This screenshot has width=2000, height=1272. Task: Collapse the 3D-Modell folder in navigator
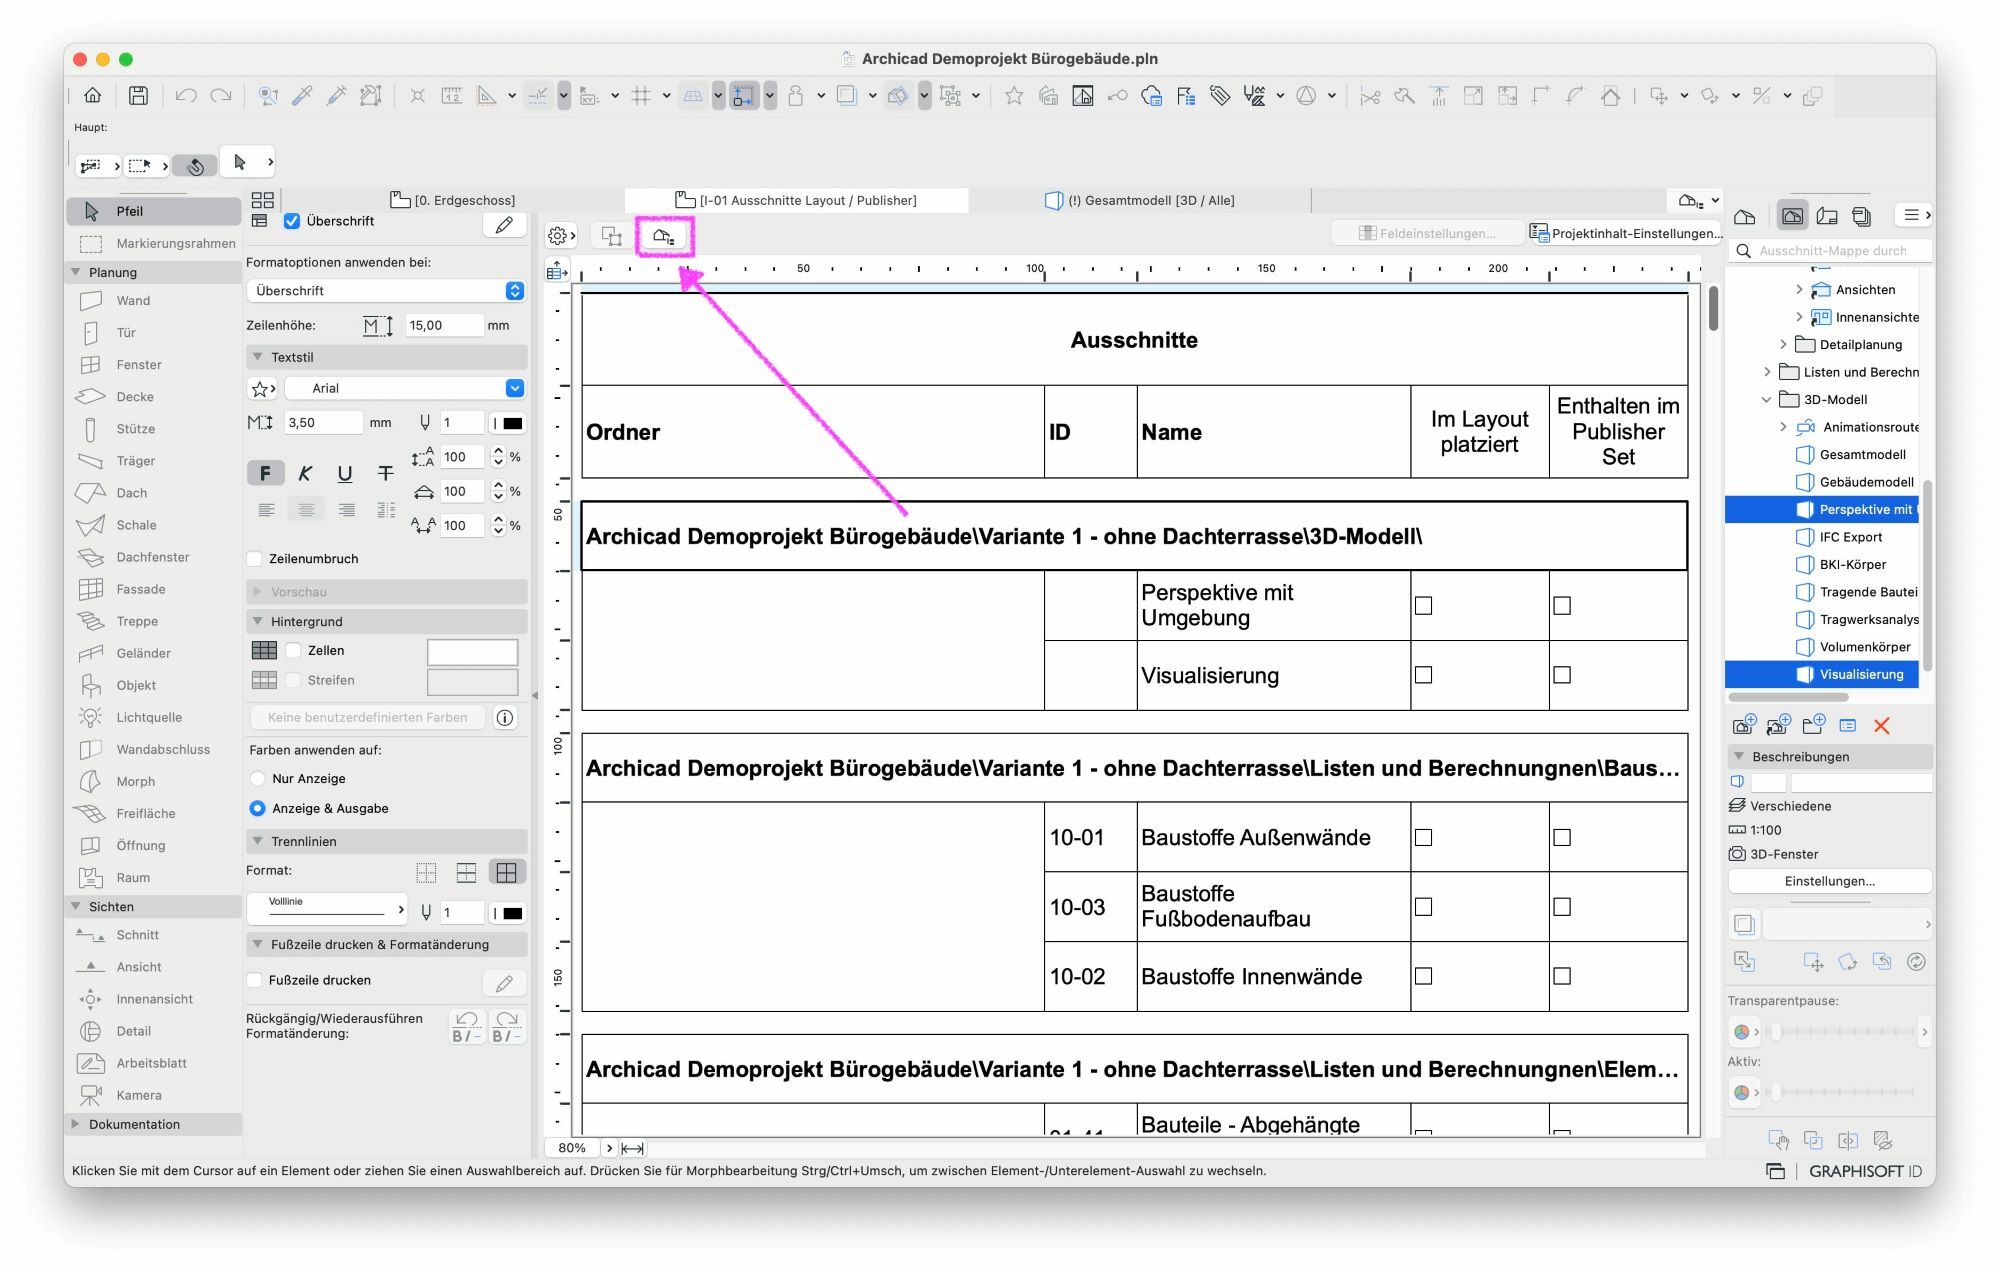tap(1767, 399)
